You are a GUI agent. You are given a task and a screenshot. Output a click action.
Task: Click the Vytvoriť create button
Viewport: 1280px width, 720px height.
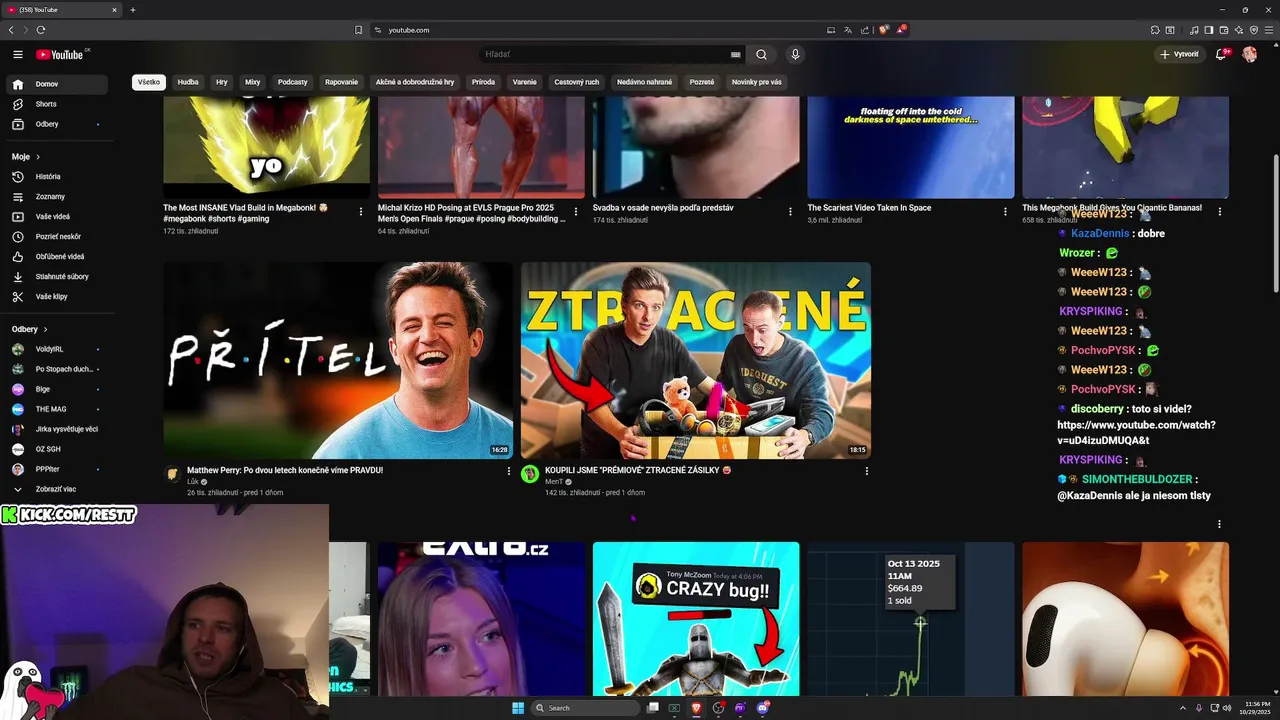[1179, 54]
